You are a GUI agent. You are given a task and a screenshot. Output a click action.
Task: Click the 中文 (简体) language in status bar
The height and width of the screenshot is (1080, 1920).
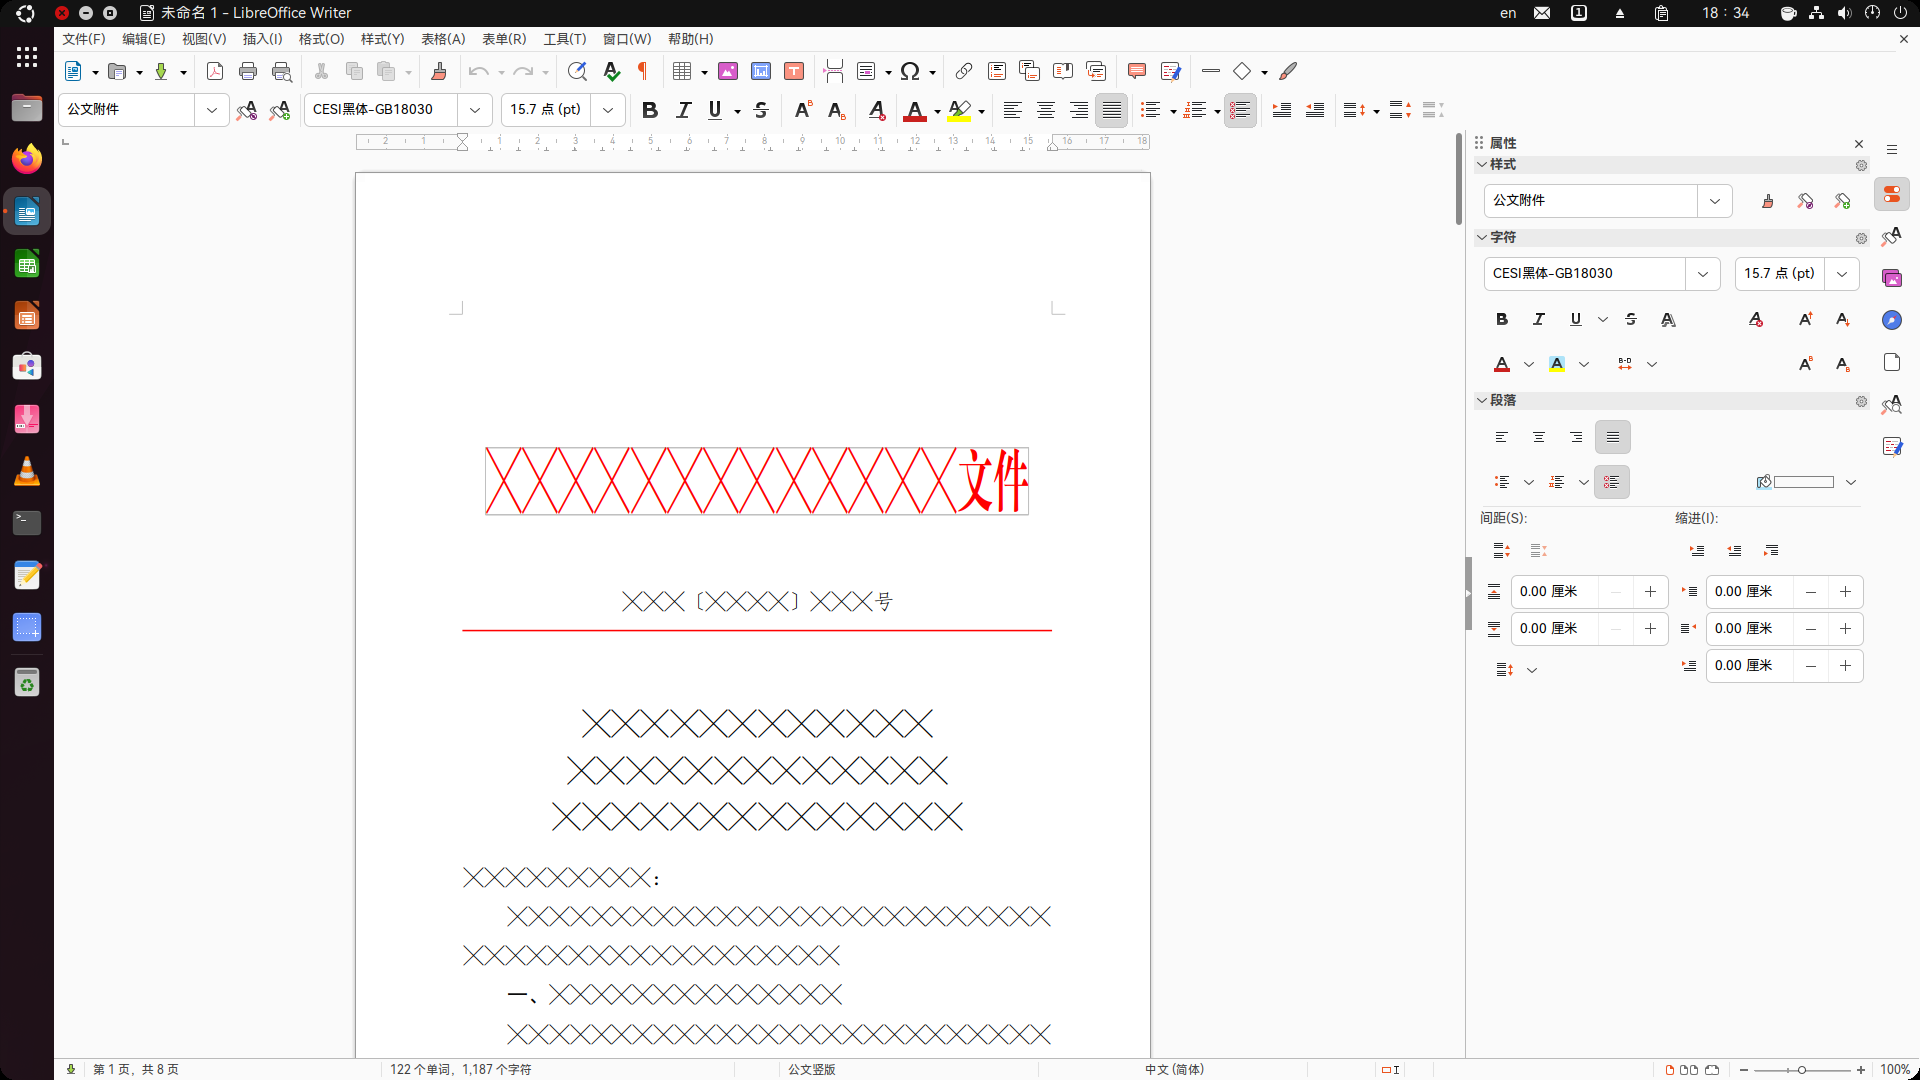tap(1174, 1069)
